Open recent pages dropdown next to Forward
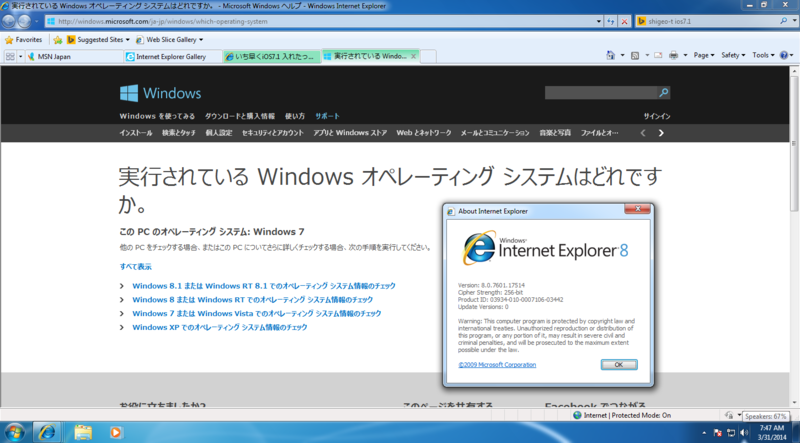 (36, 21)
